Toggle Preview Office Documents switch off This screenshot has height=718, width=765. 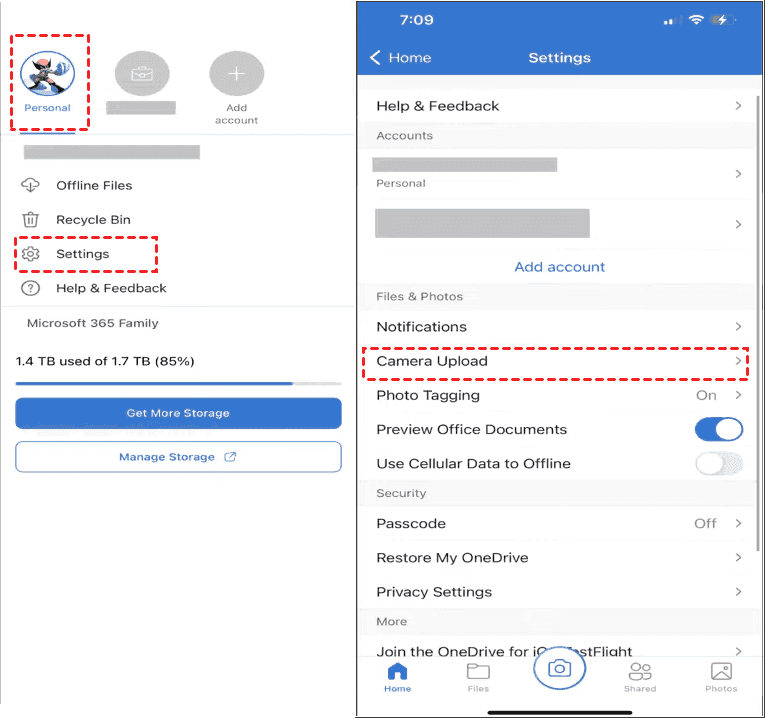(x=719, y=430)
